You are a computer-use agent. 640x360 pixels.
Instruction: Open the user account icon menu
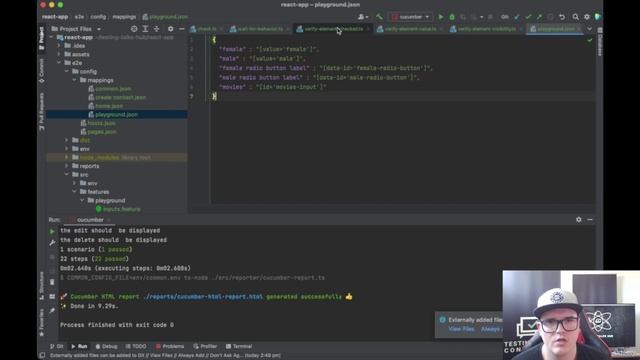(x=362, y=17)
